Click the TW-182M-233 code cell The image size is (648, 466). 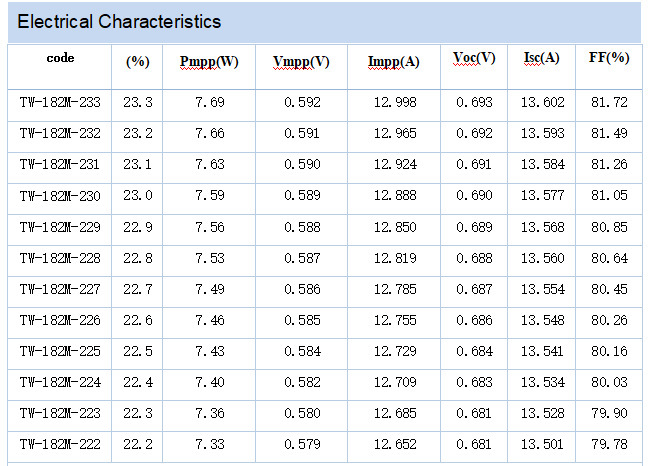[x=60, y=102]
